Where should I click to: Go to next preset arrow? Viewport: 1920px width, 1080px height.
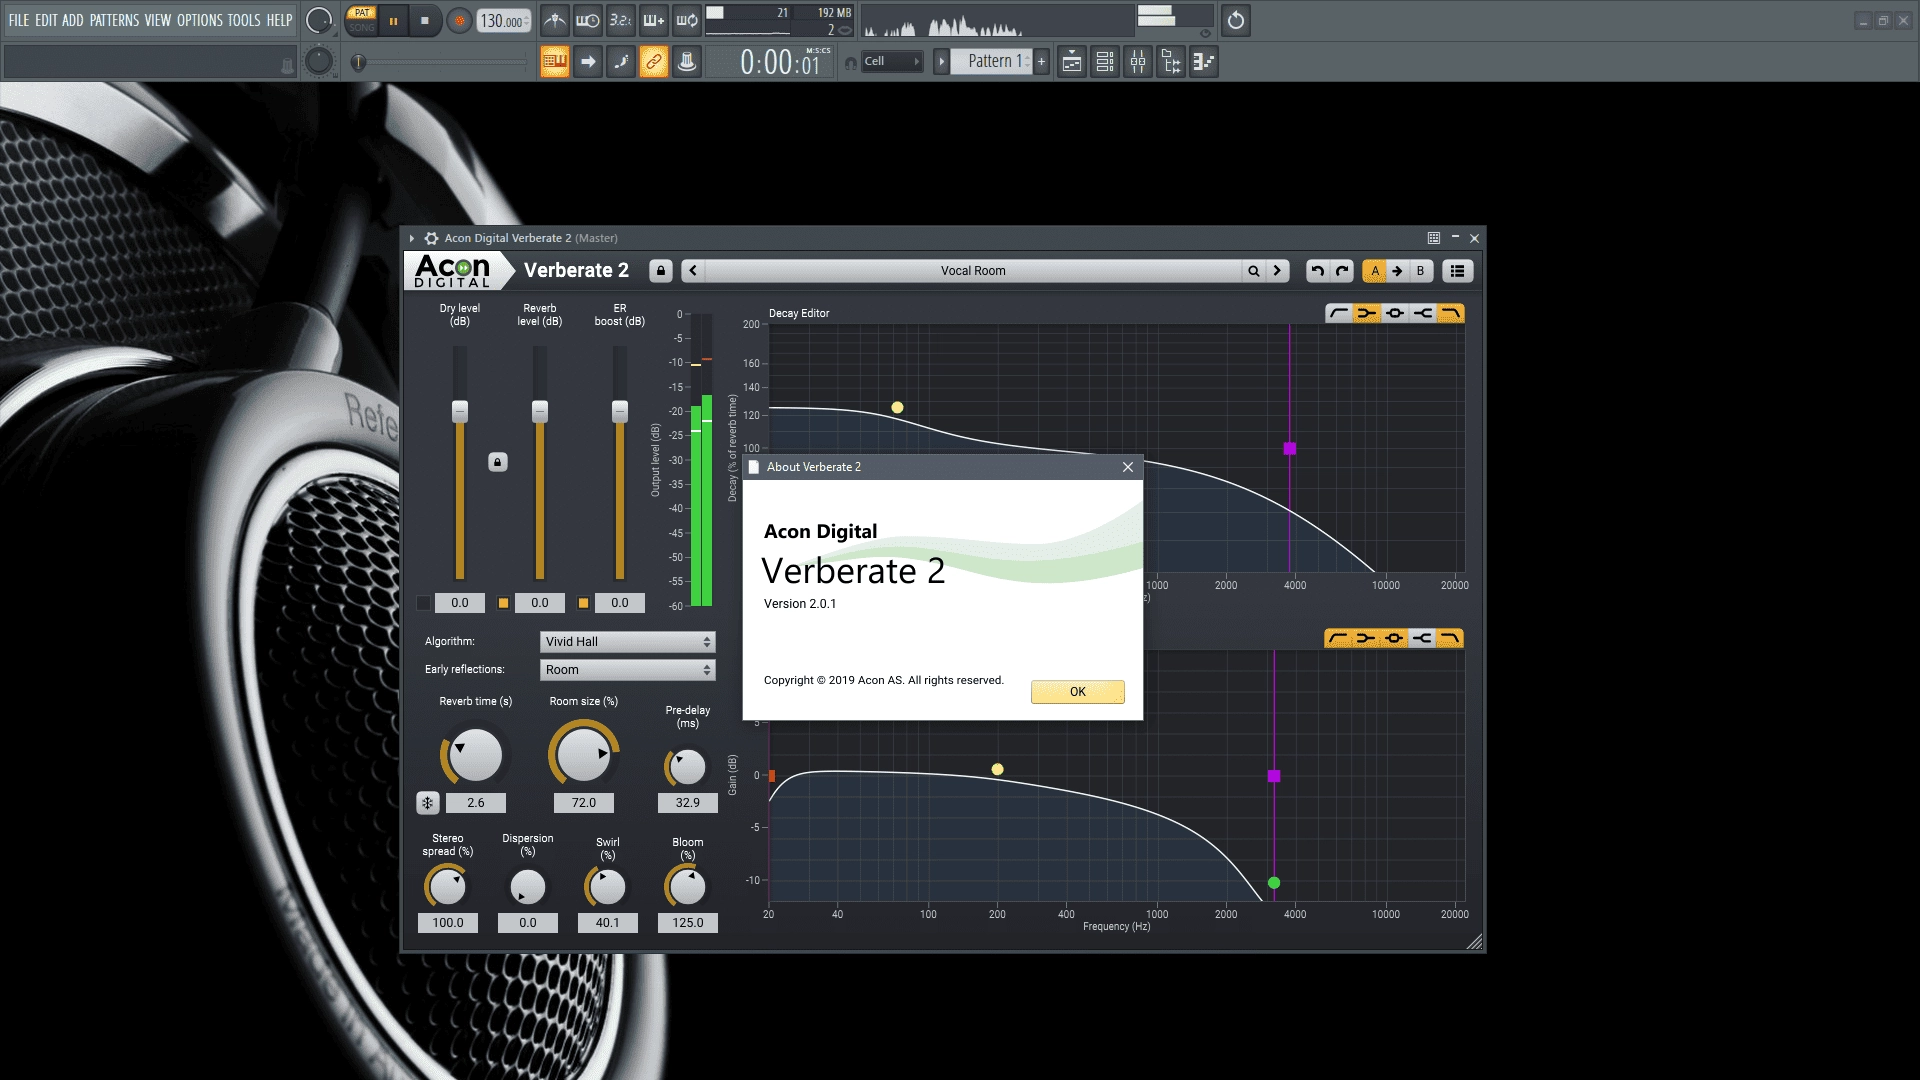(x=1277, y=271)
